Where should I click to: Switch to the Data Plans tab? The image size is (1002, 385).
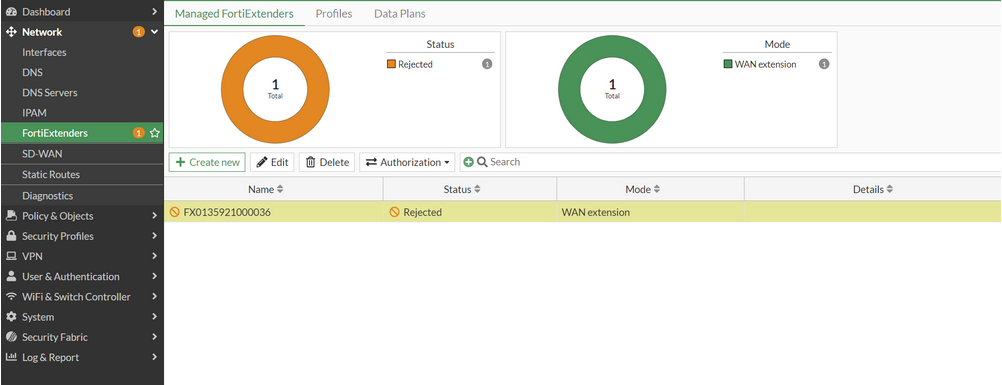tap(399, 13)
